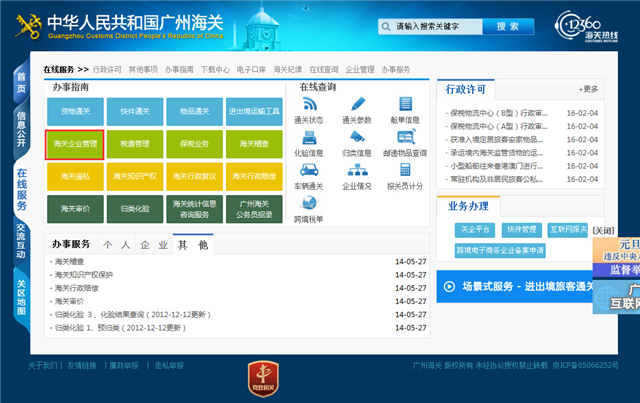Open 下载中心 in the top navigation
The image size is (640, 403).
click(215, 69)
